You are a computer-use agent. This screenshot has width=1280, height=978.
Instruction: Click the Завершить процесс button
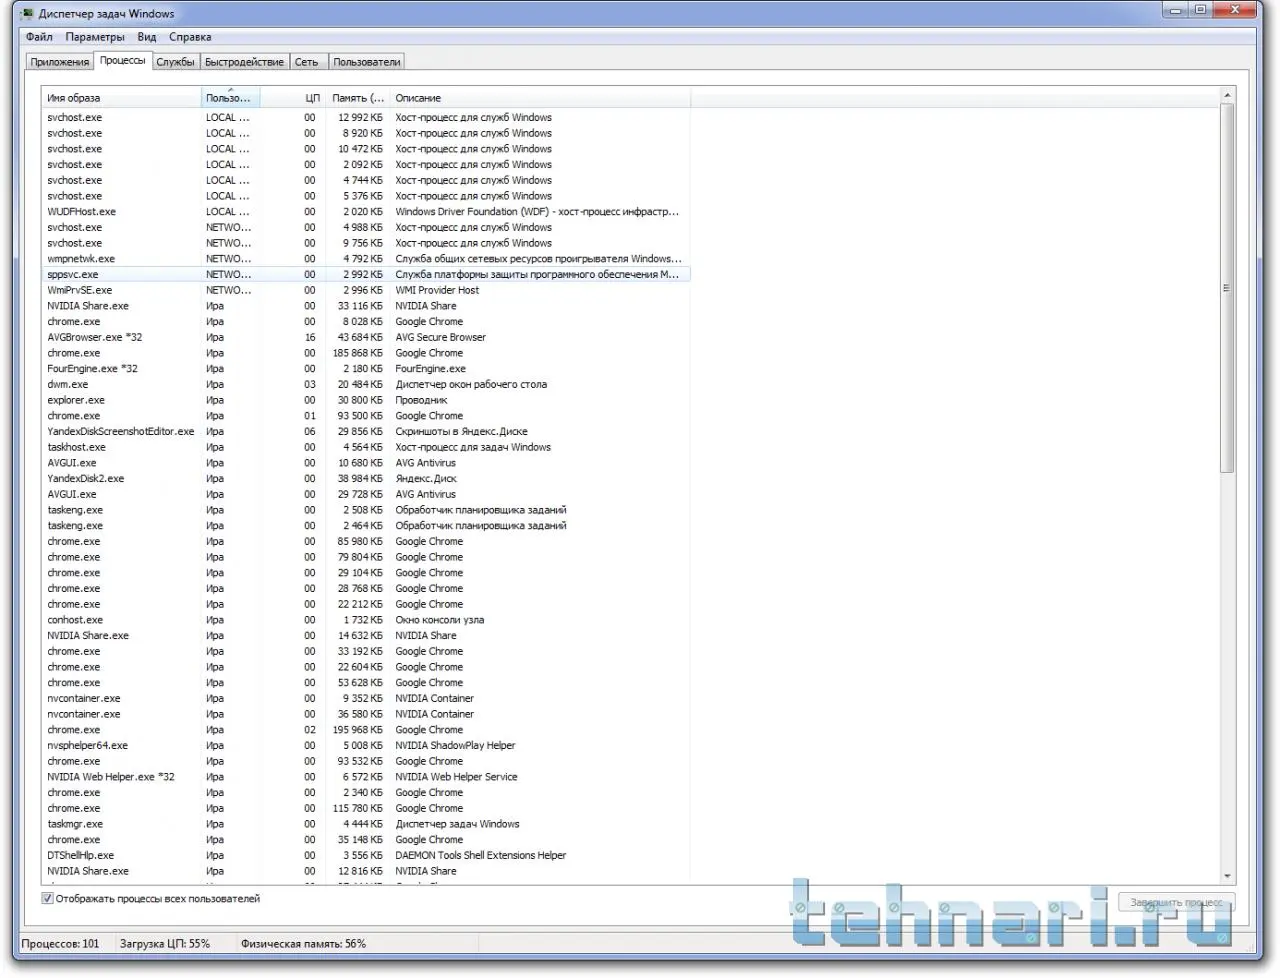(1176, 902)
